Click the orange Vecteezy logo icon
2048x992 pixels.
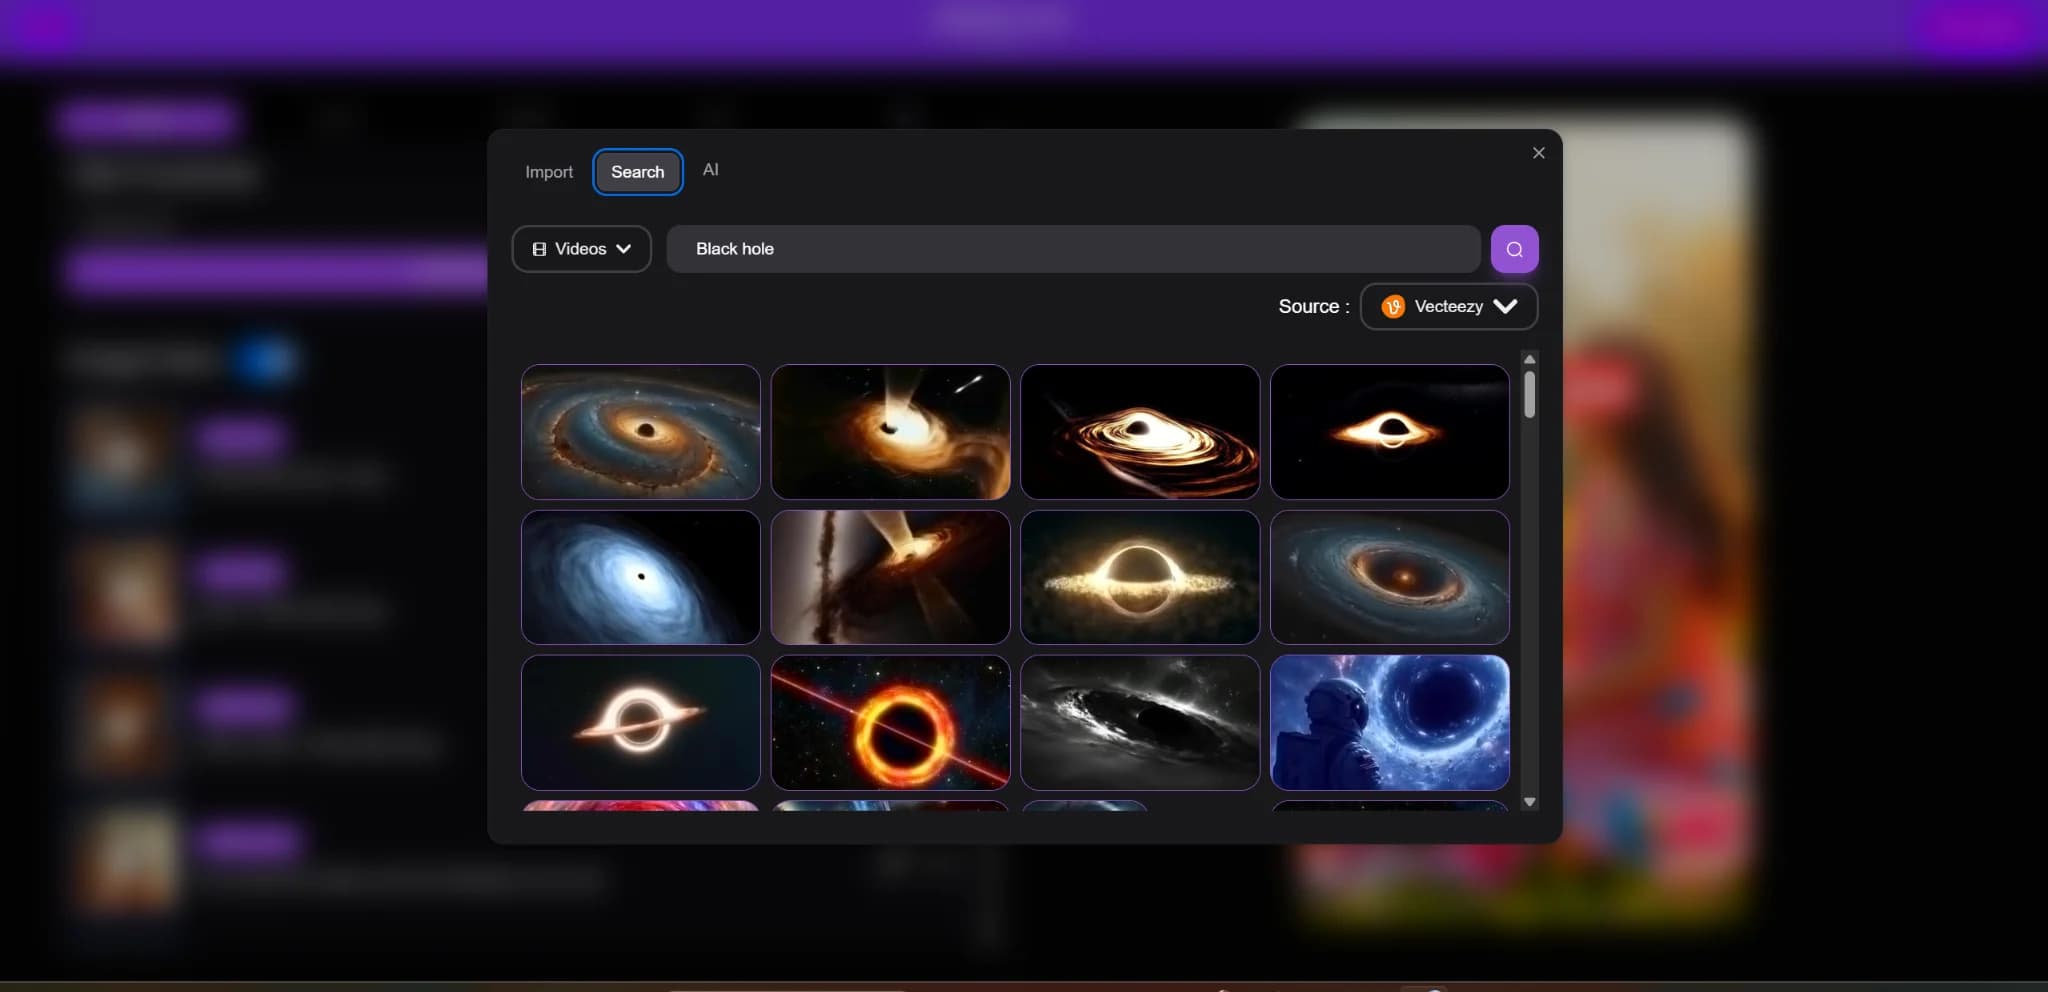point(1393,307)
